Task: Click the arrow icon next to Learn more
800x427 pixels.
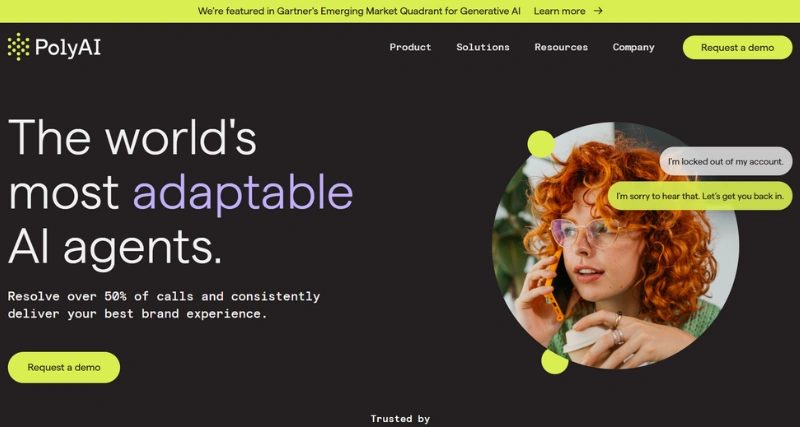Action: coord(598,11)
